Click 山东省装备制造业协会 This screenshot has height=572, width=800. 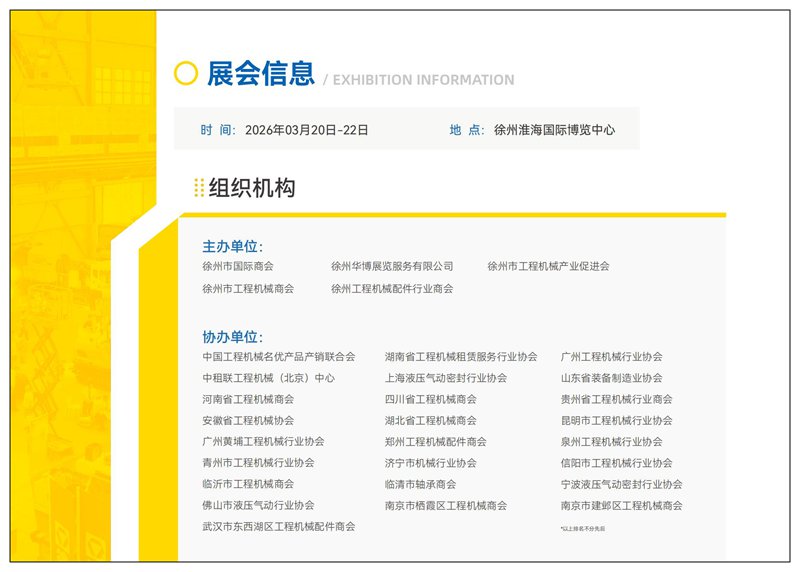[611, 378]
